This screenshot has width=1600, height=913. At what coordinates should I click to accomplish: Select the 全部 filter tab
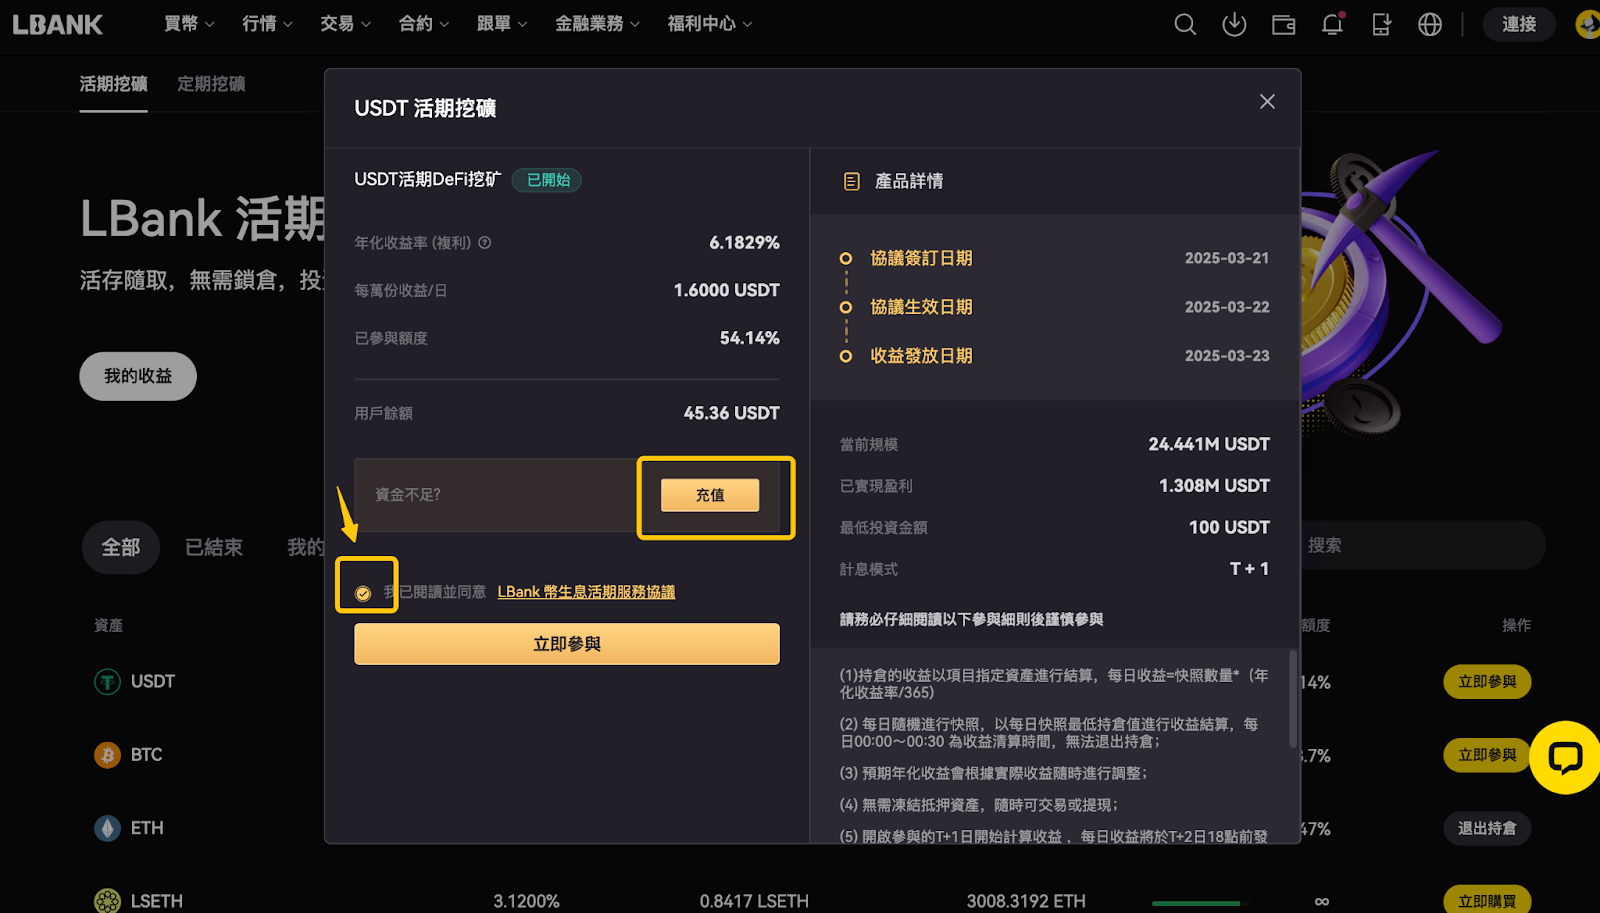coord(120,547)
